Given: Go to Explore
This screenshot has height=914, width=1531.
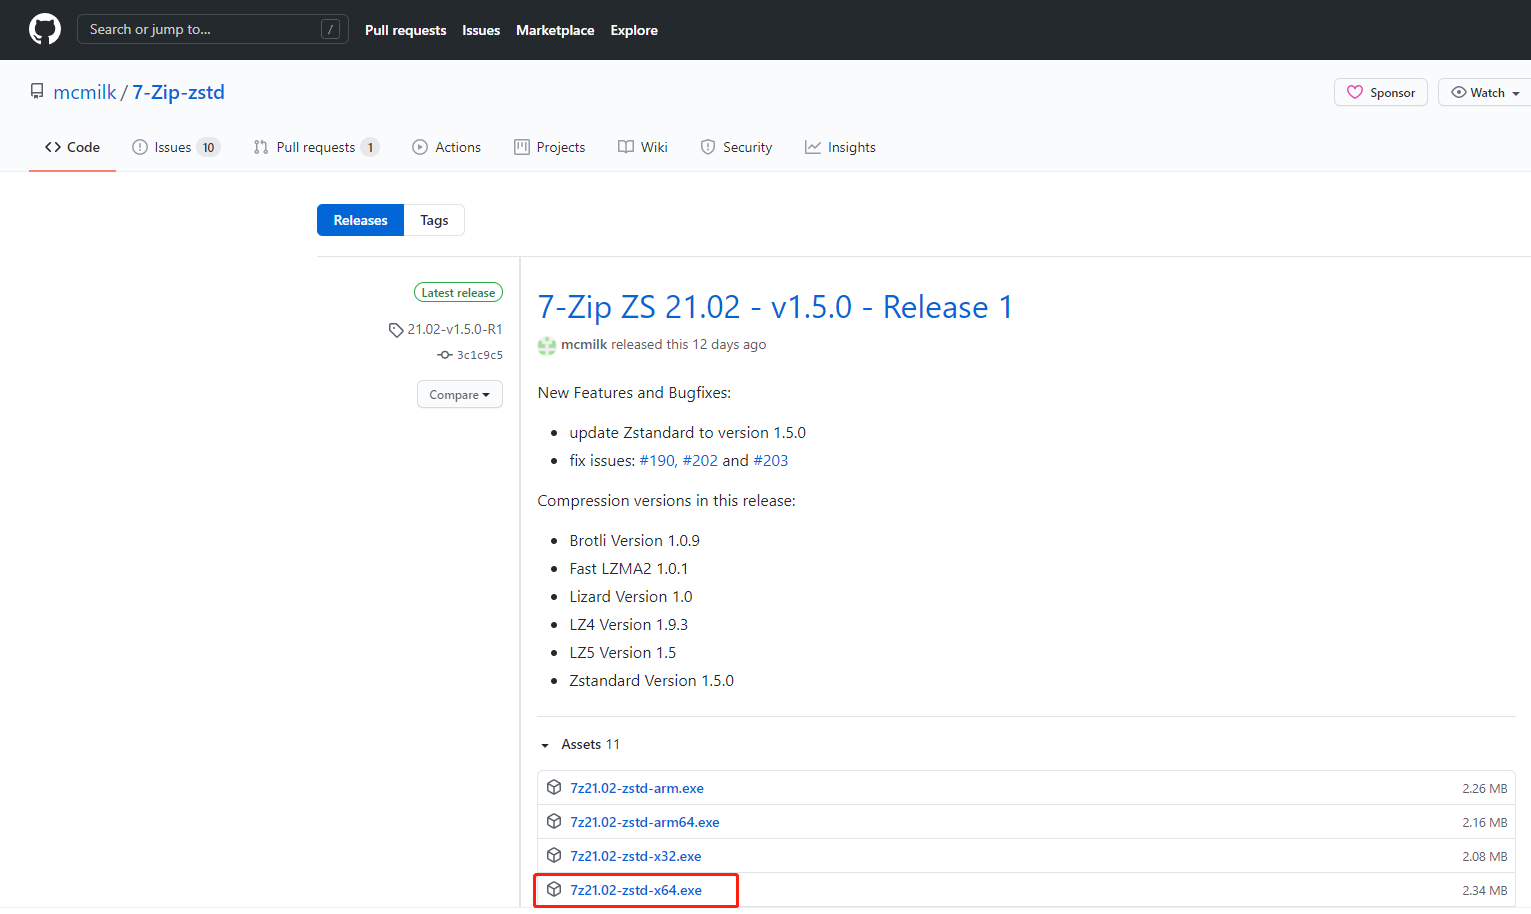Looking at the screenshot, I should point(634,30).
